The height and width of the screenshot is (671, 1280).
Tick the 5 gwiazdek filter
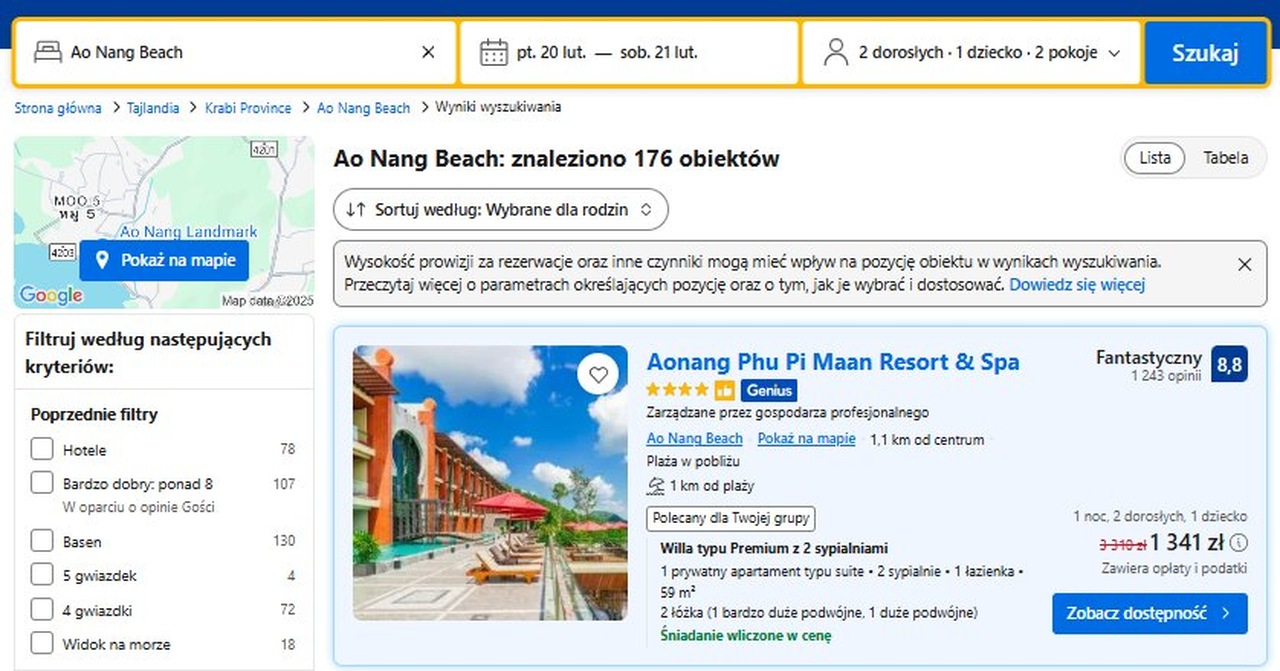pyautogui.click(x=42, y=575)
